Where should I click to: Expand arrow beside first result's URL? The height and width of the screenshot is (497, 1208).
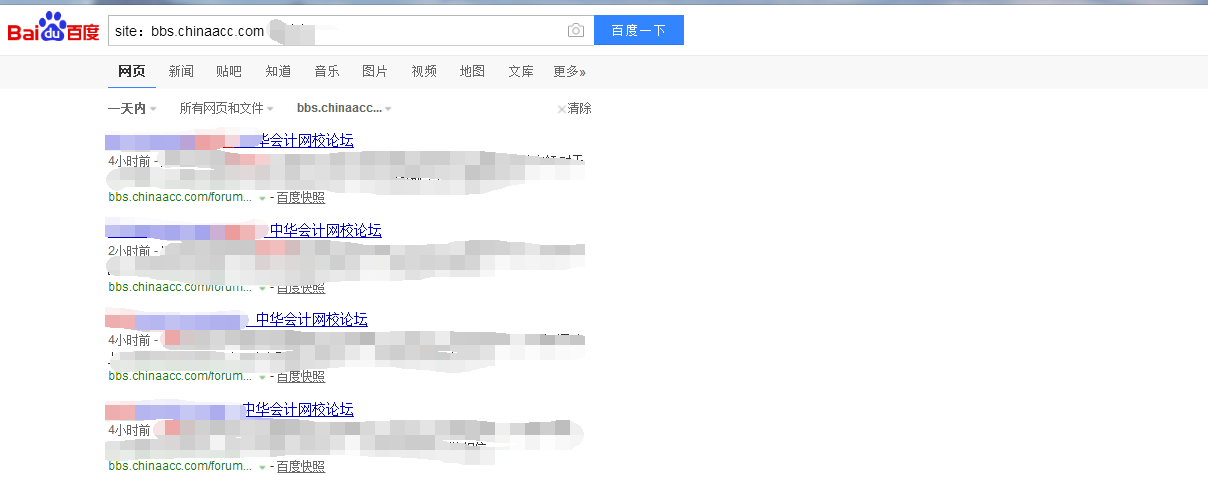click(262, 199)
